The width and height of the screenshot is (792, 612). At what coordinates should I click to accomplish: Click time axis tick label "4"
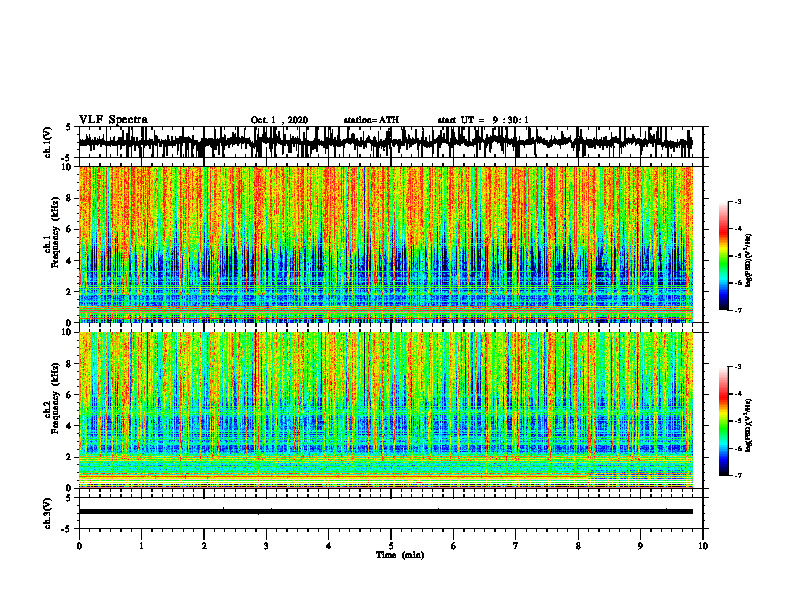tap(329, 546)
